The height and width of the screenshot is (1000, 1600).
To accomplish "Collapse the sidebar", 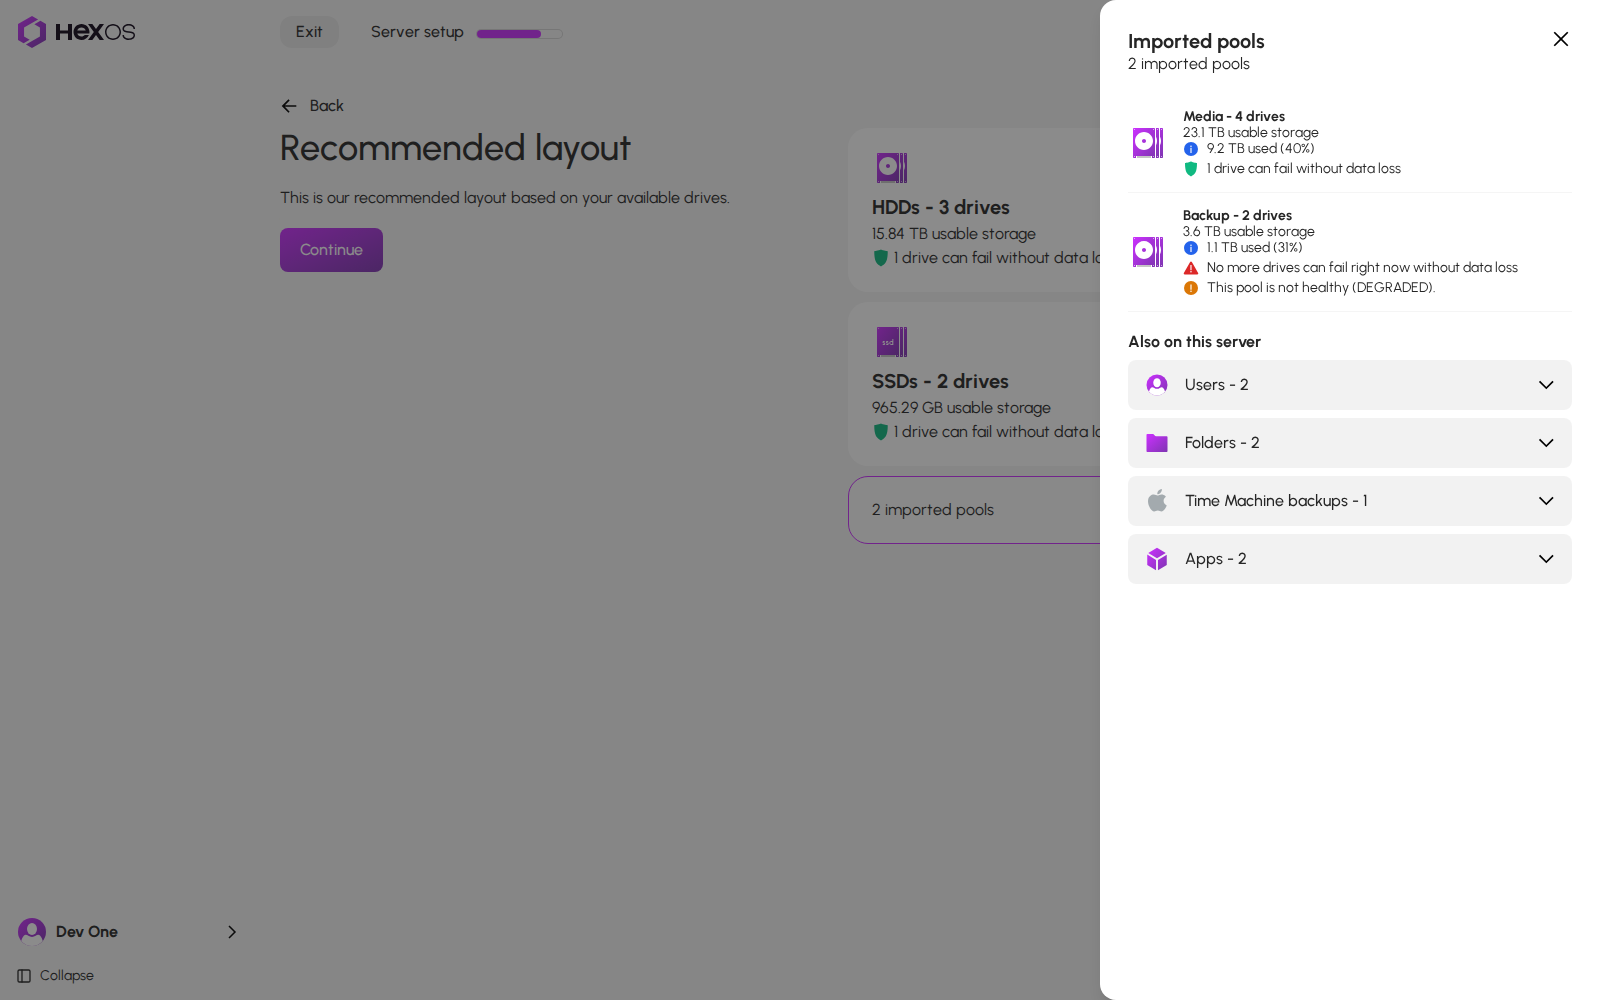I will [x=56, y=976].
